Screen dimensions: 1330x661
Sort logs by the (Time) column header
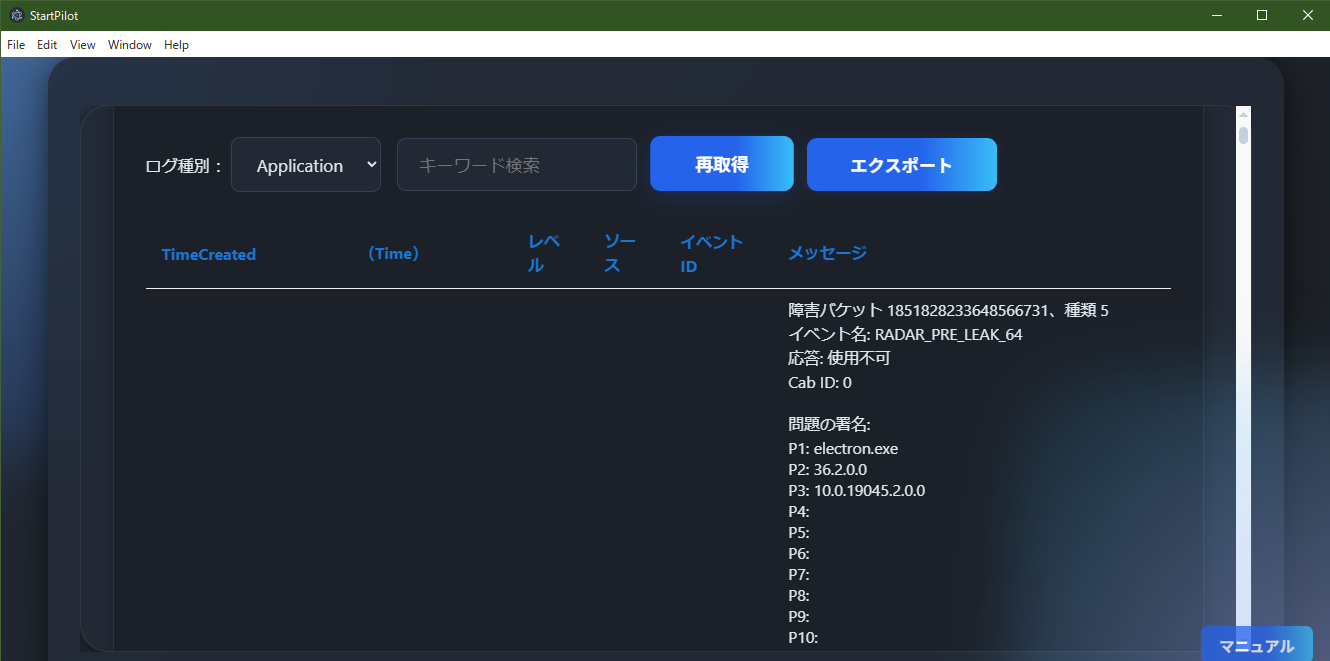[393, 253]
